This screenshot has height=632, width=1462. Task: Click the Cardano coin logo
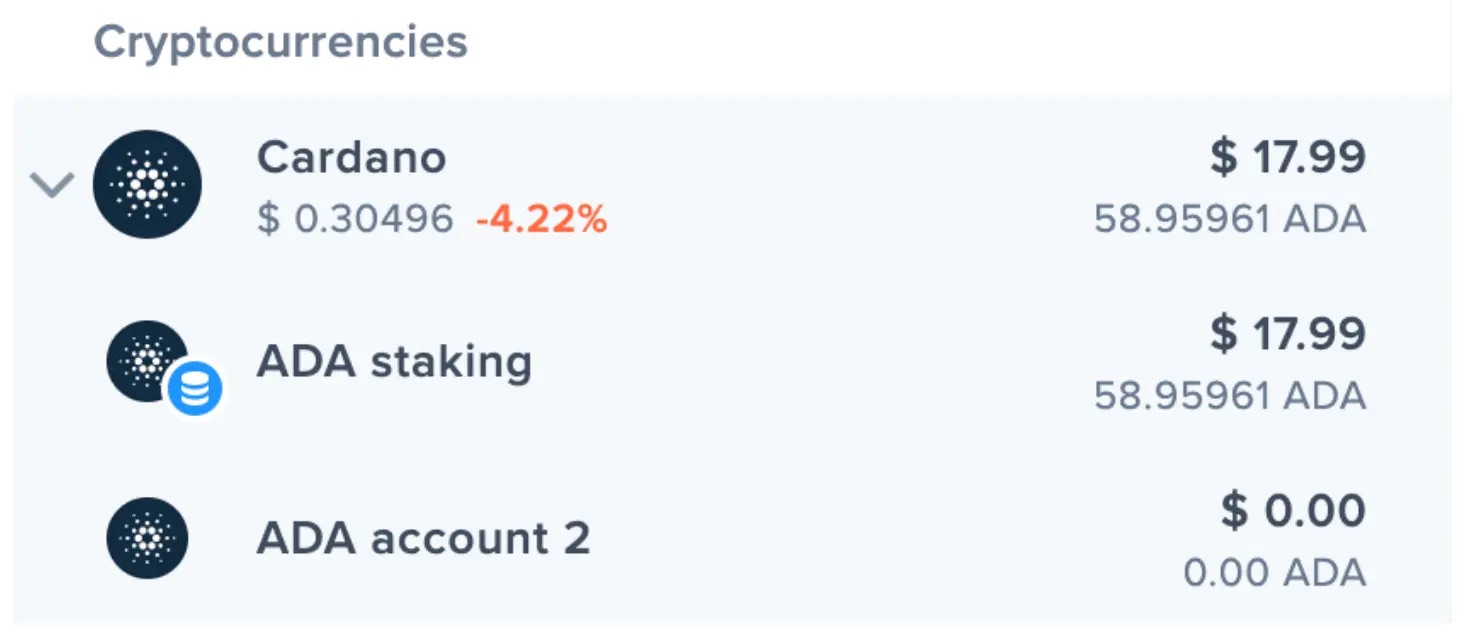pyautogui.click(x=147, y=184)
